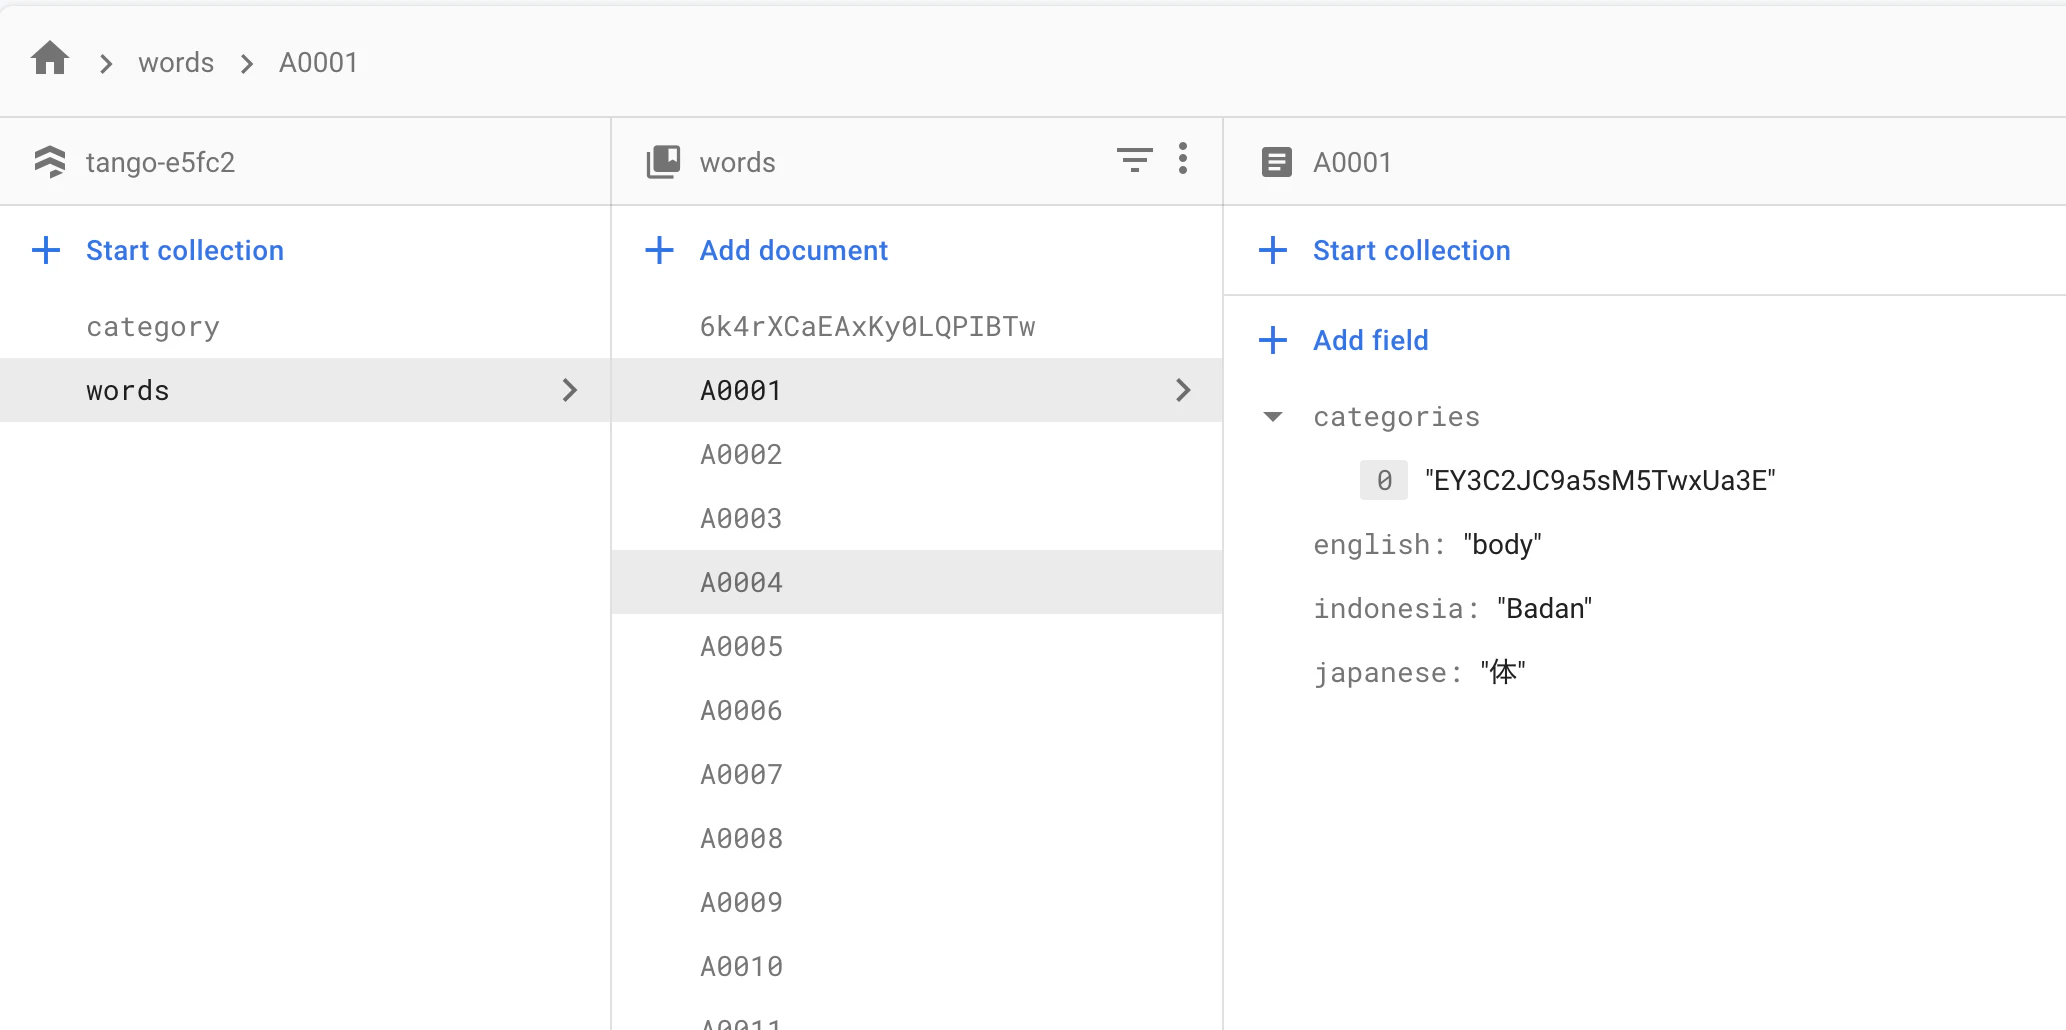Collapse the categories array field
Screen dimensions: 2066x1030
click(1273, 417)
